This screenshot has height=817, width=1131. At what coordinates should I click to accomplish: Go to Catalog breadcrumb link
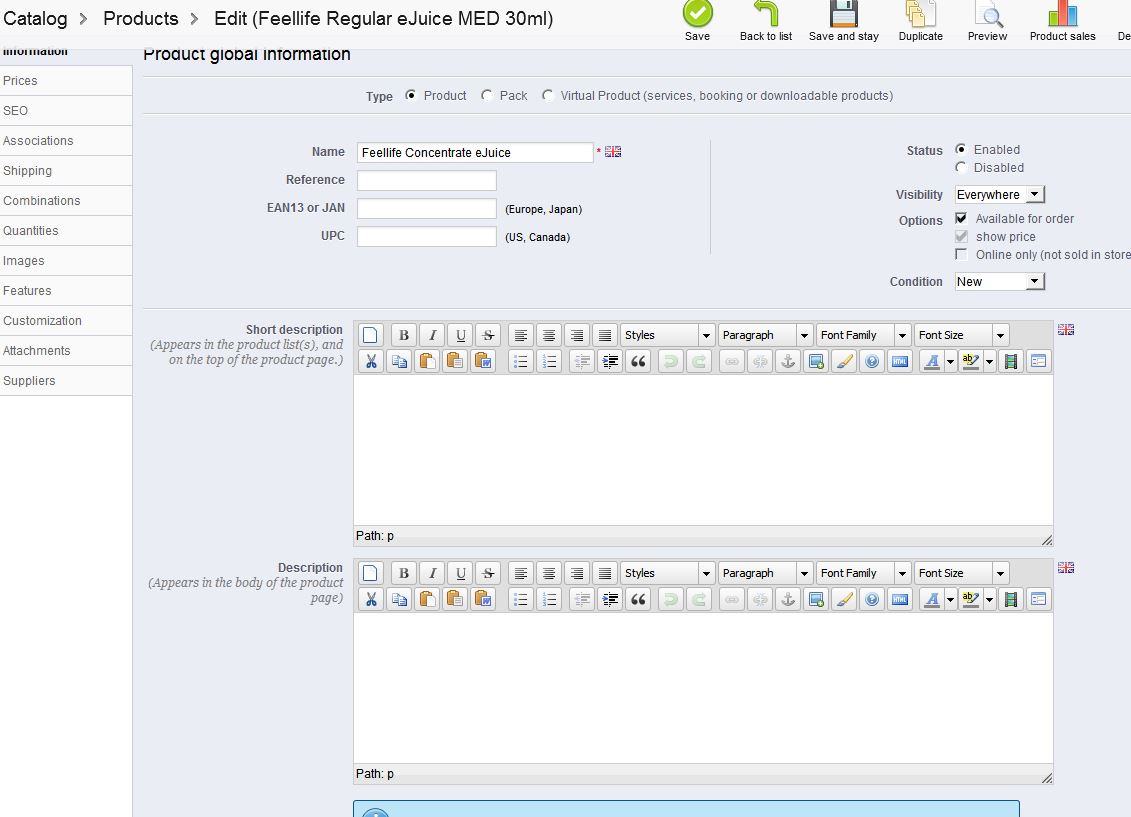[35, 19]
